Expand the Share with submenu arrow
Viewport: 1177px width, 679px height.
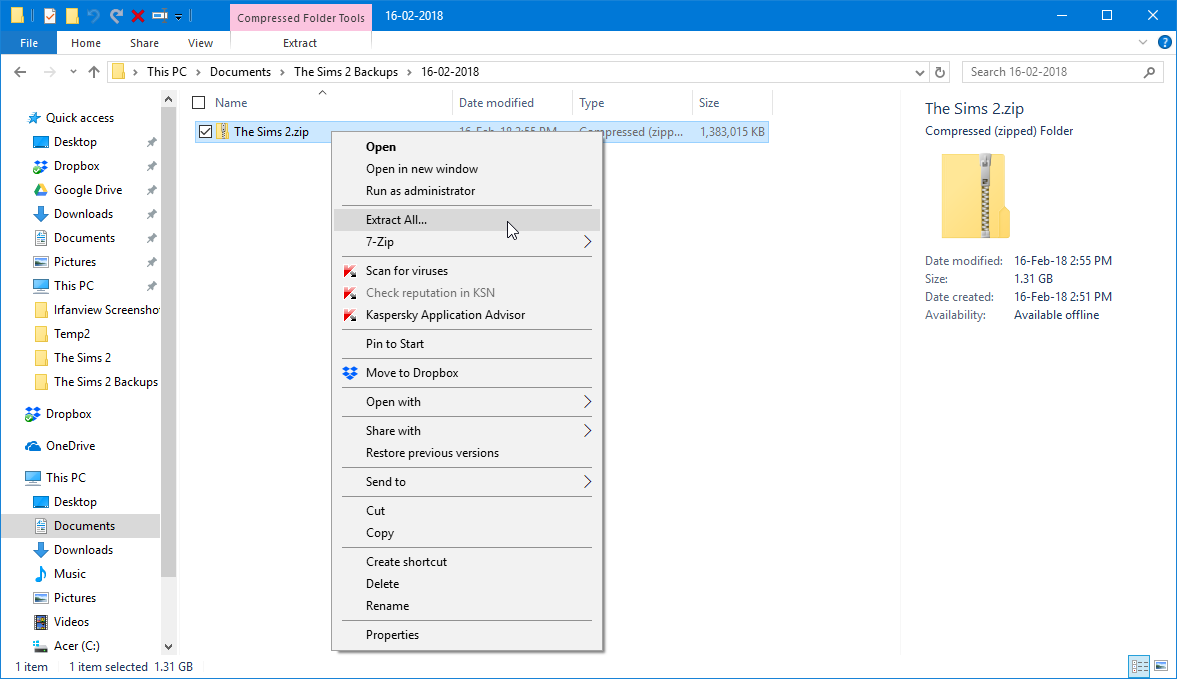pos(588,431)
